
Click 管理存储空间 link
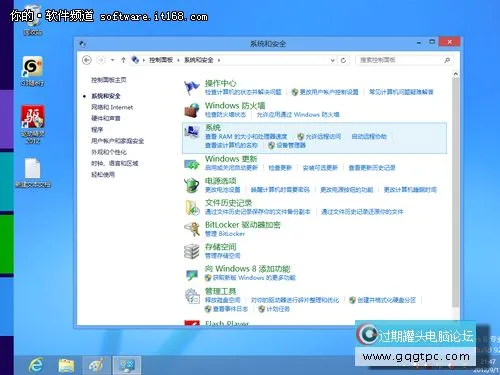tap(222, 256)
